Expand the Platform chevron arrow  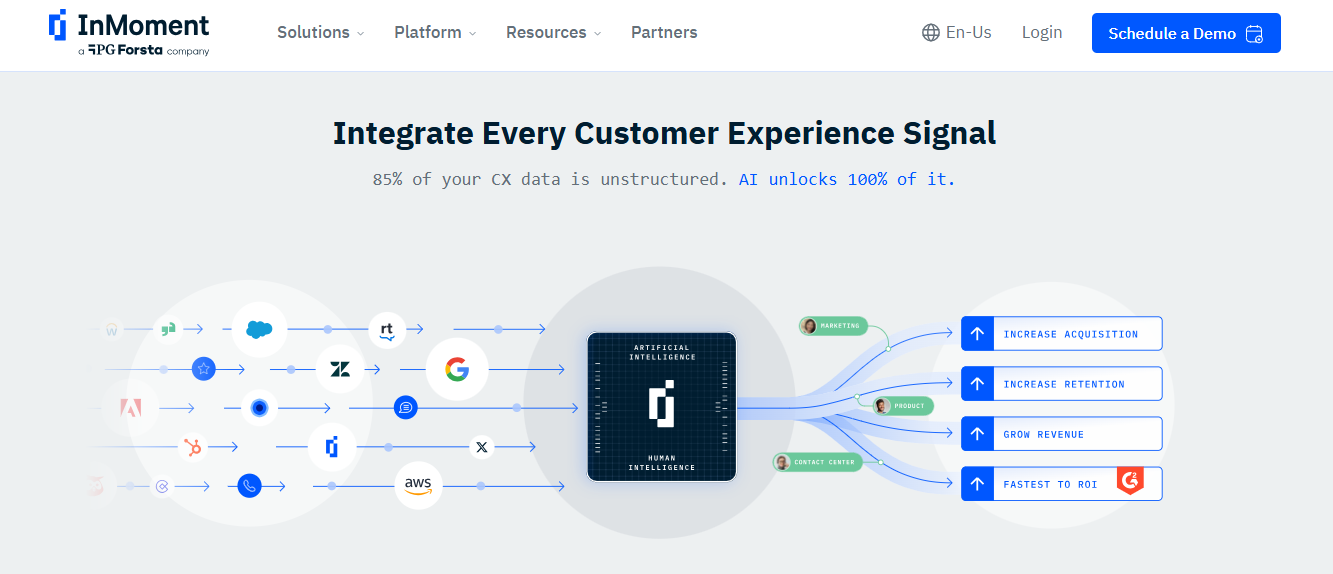pyautogui.click(x=472, y=33)
